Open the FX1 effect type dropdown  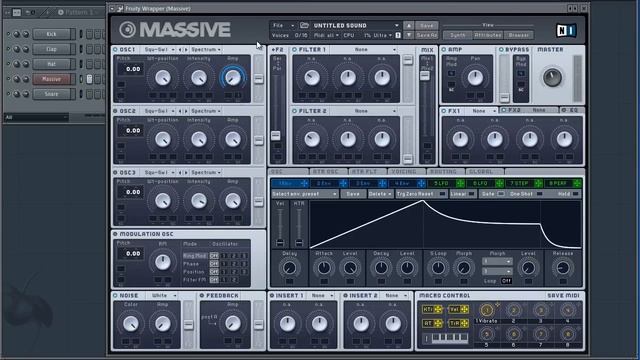point(483,111)
